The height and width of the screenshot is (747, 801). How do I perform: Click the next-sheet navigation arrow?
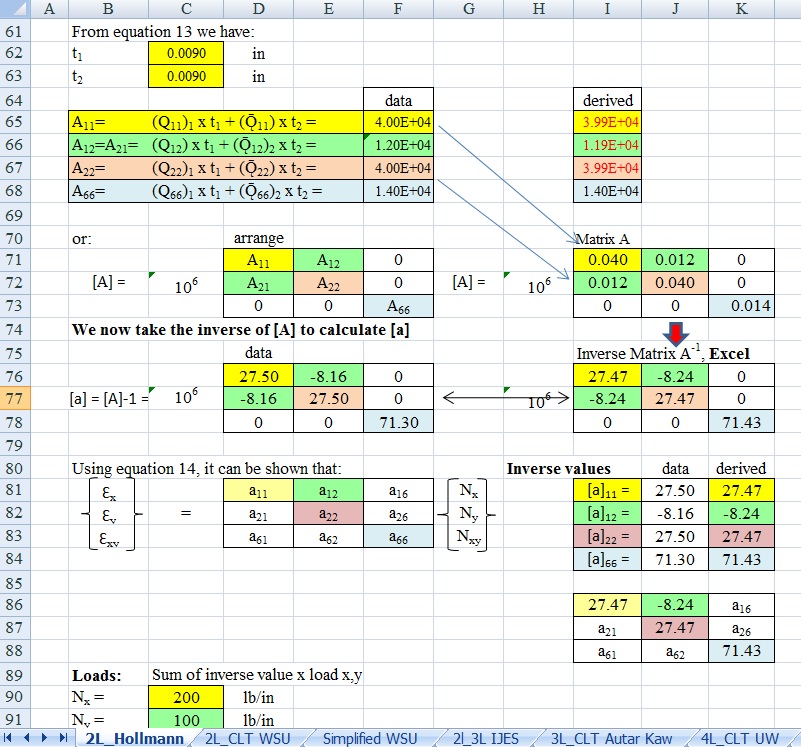pos(45,738)
